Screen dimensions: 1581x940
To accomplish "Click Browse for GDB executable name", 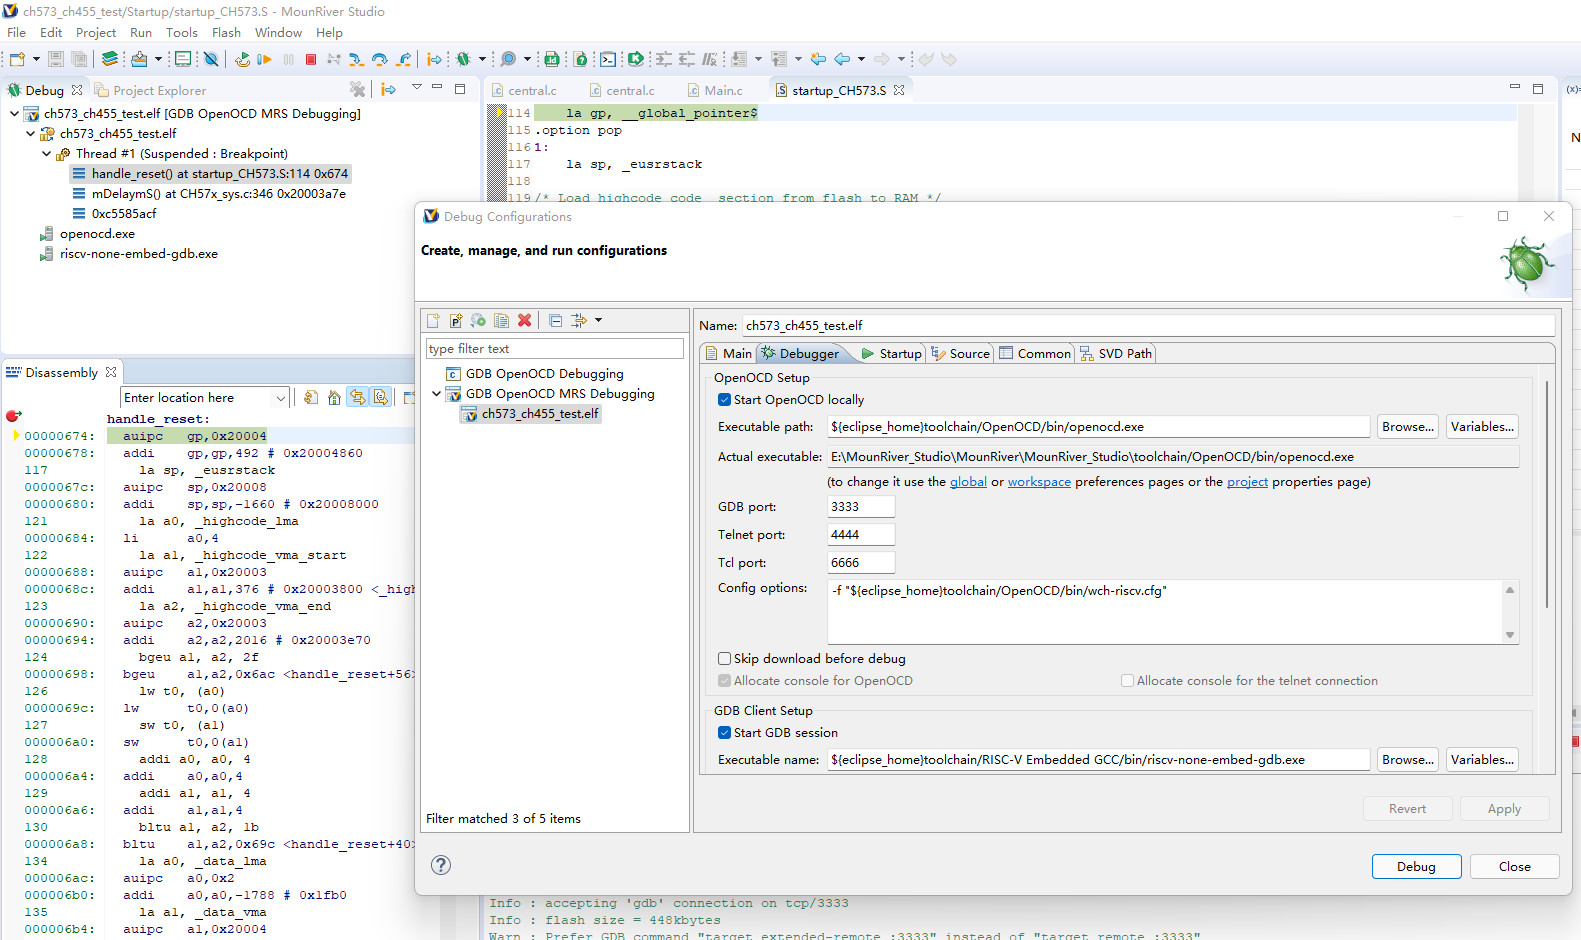I will click(1408, 760).
